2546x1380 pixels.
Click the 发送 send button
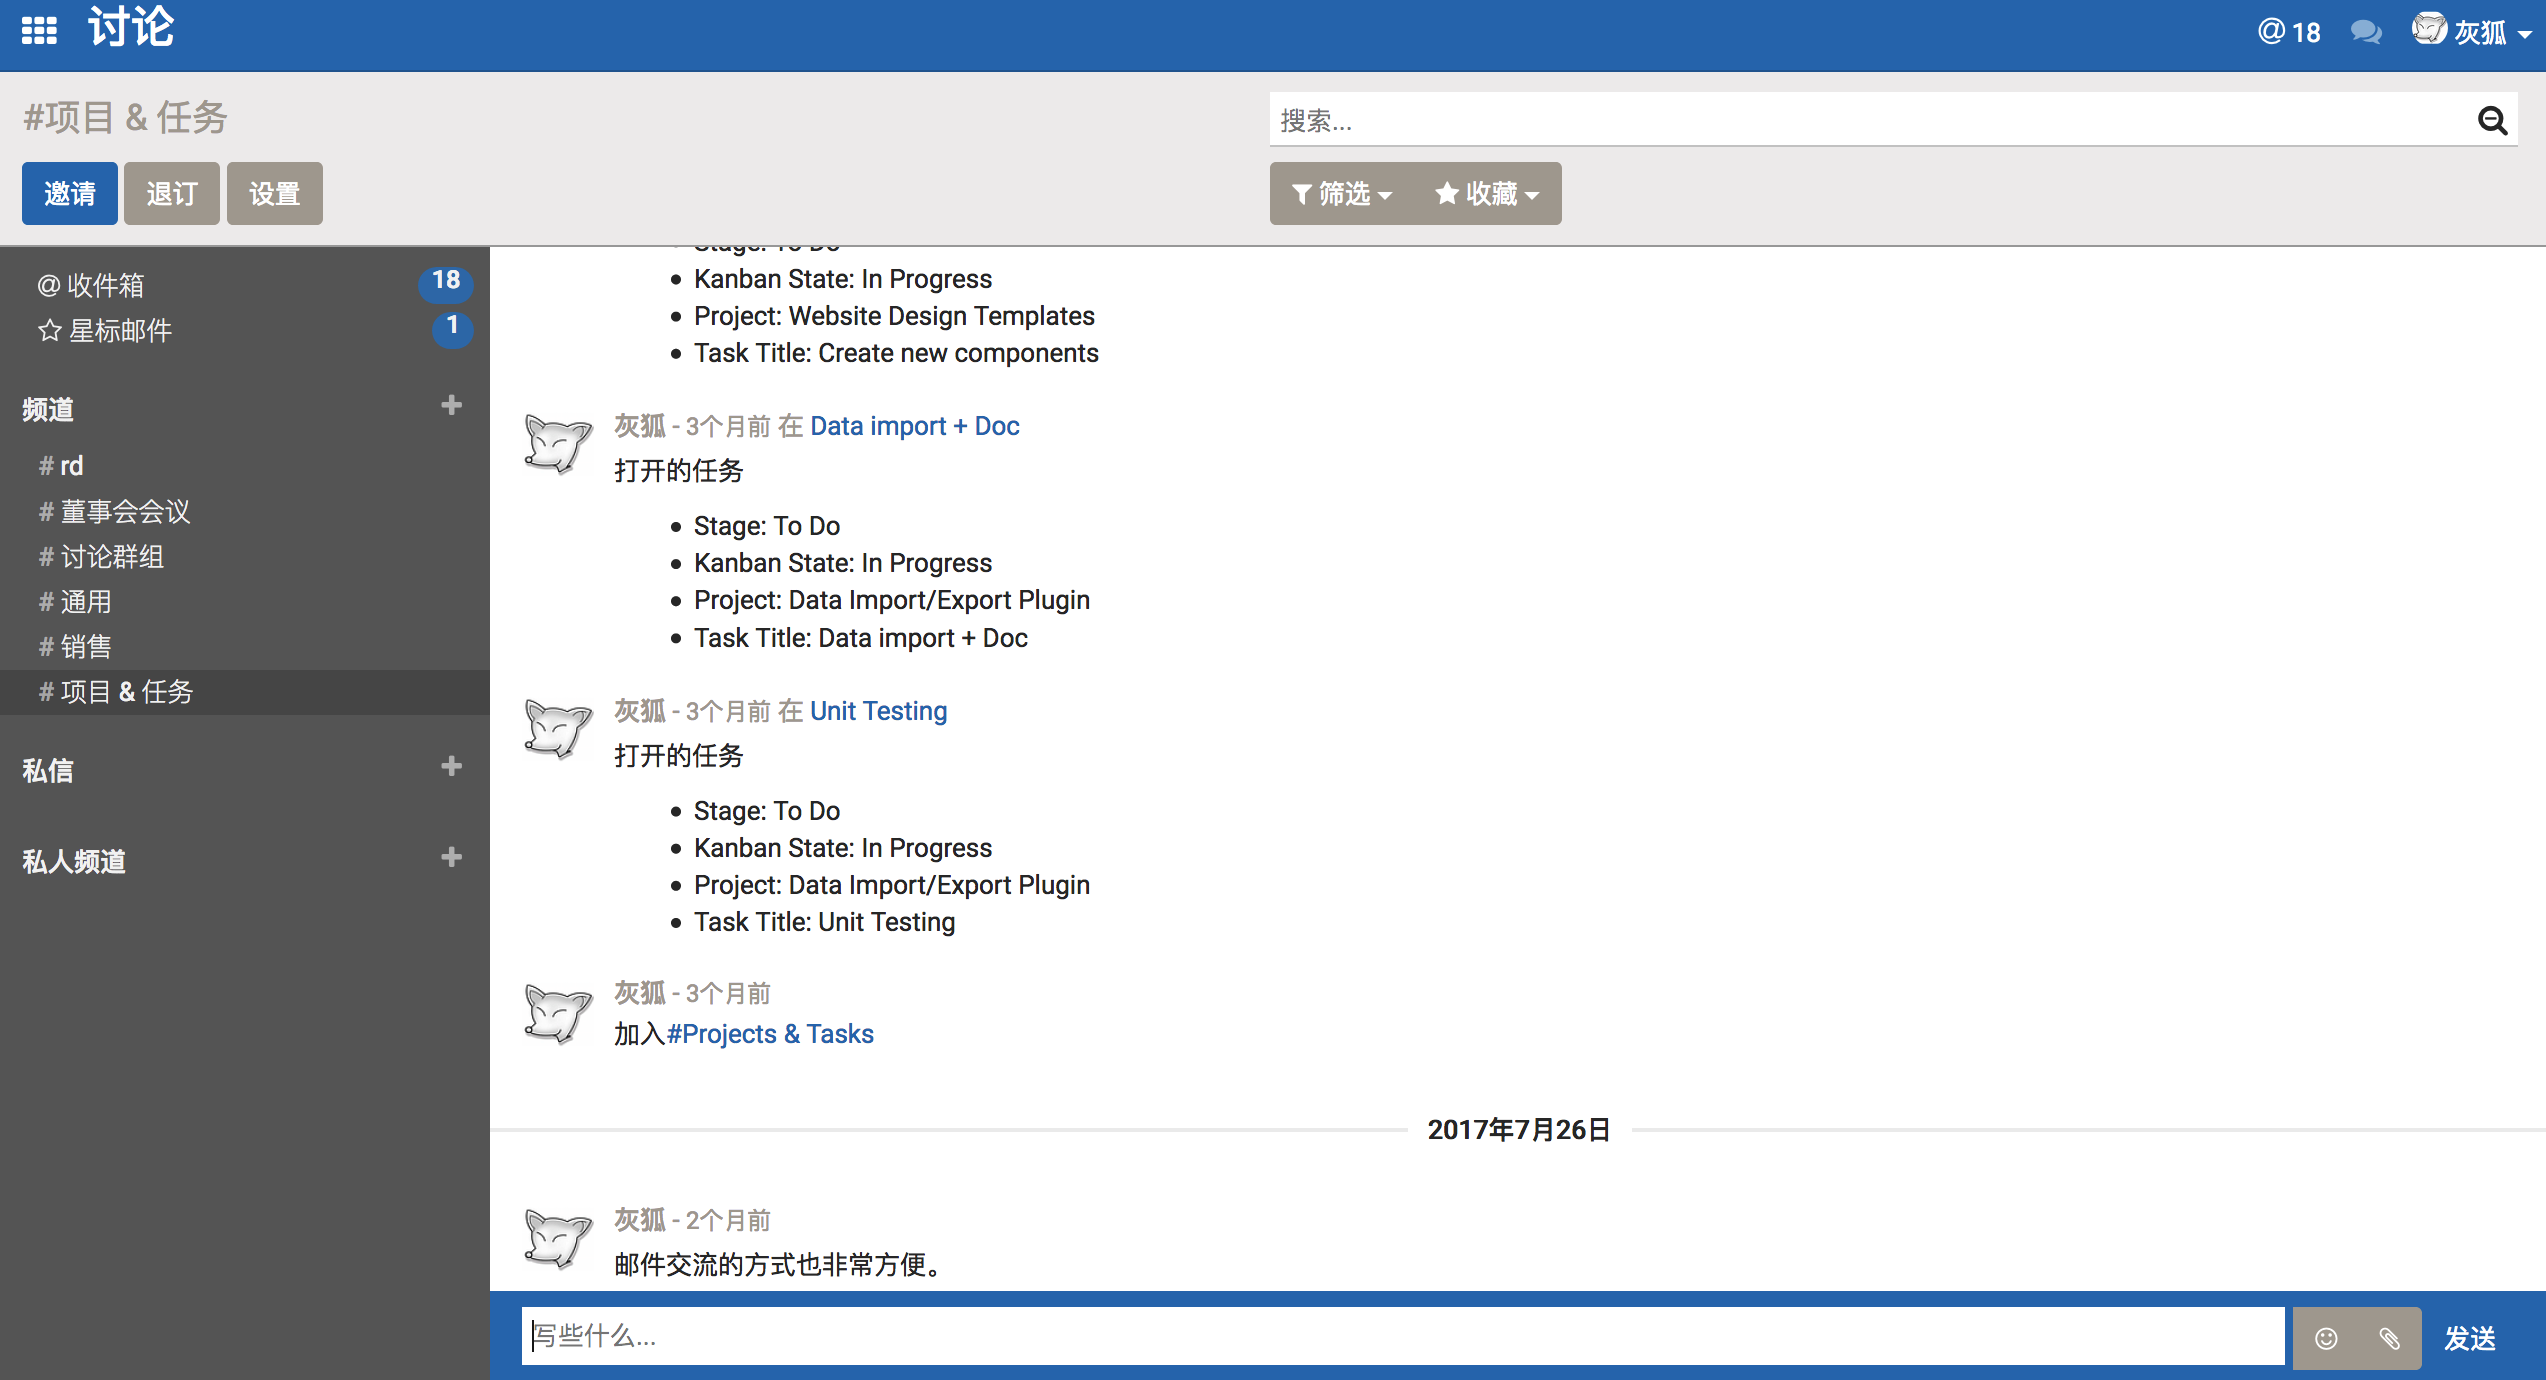[x=2469, y=1338]
